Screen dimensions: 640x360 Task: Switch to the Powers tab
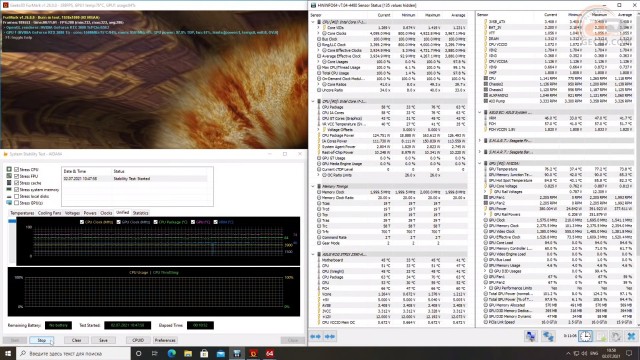click(x=90, y=213)
